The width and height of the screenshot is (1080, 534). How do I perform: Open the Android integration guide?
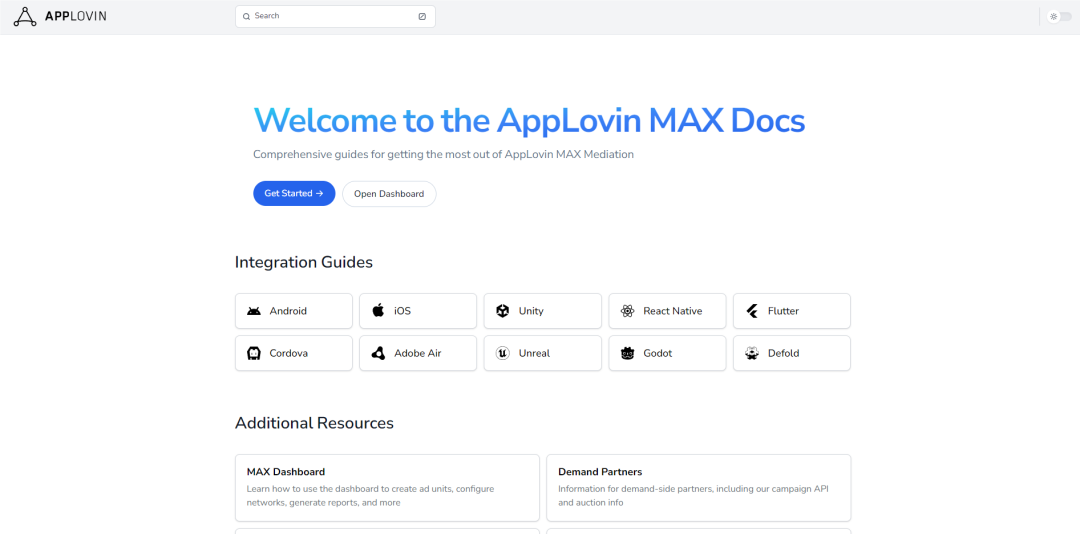coord(293,311)
